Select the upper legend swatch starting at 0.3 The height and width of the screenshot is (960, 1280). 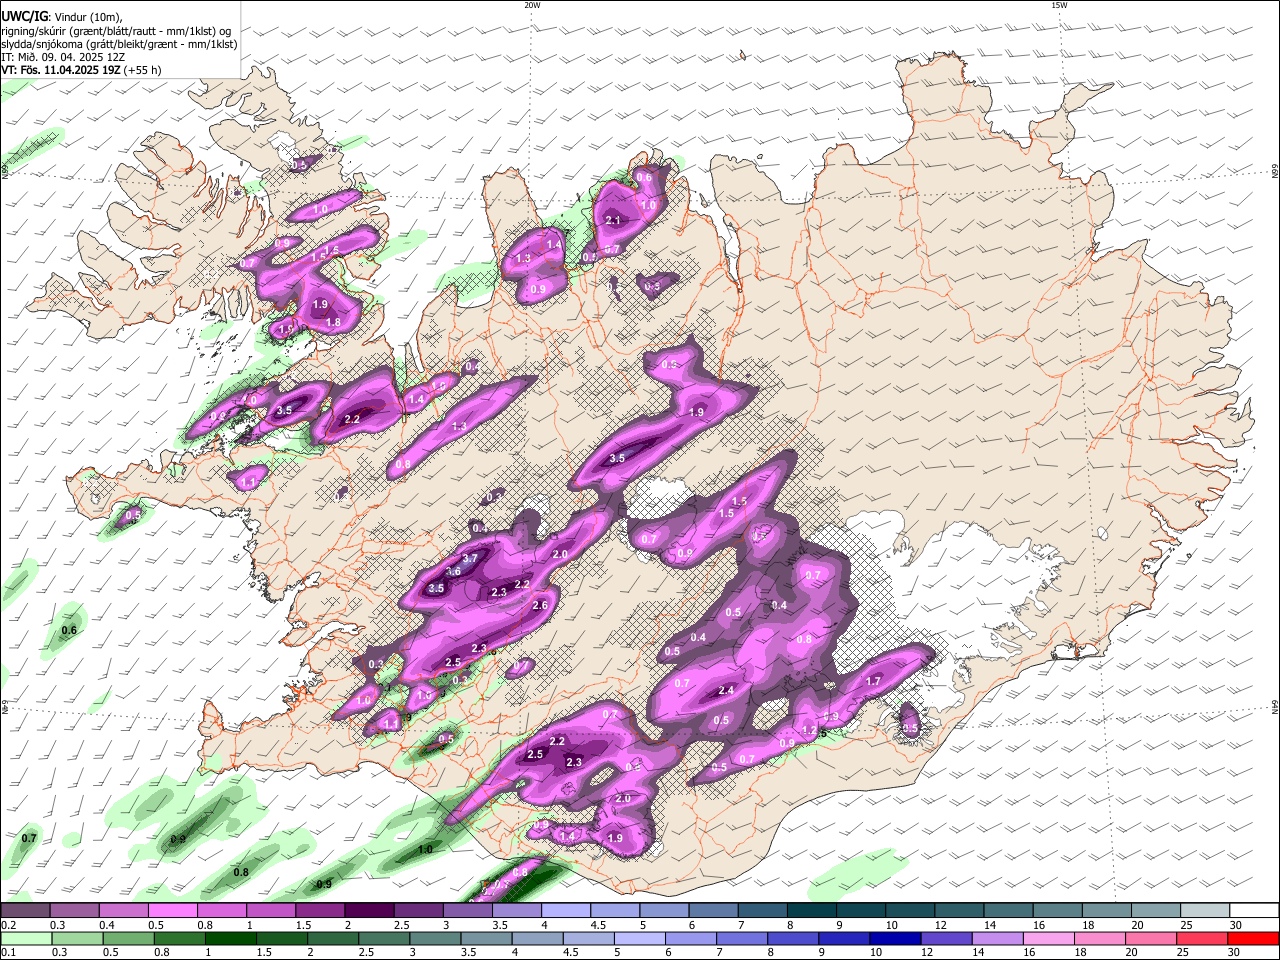[x=74, y=910]
